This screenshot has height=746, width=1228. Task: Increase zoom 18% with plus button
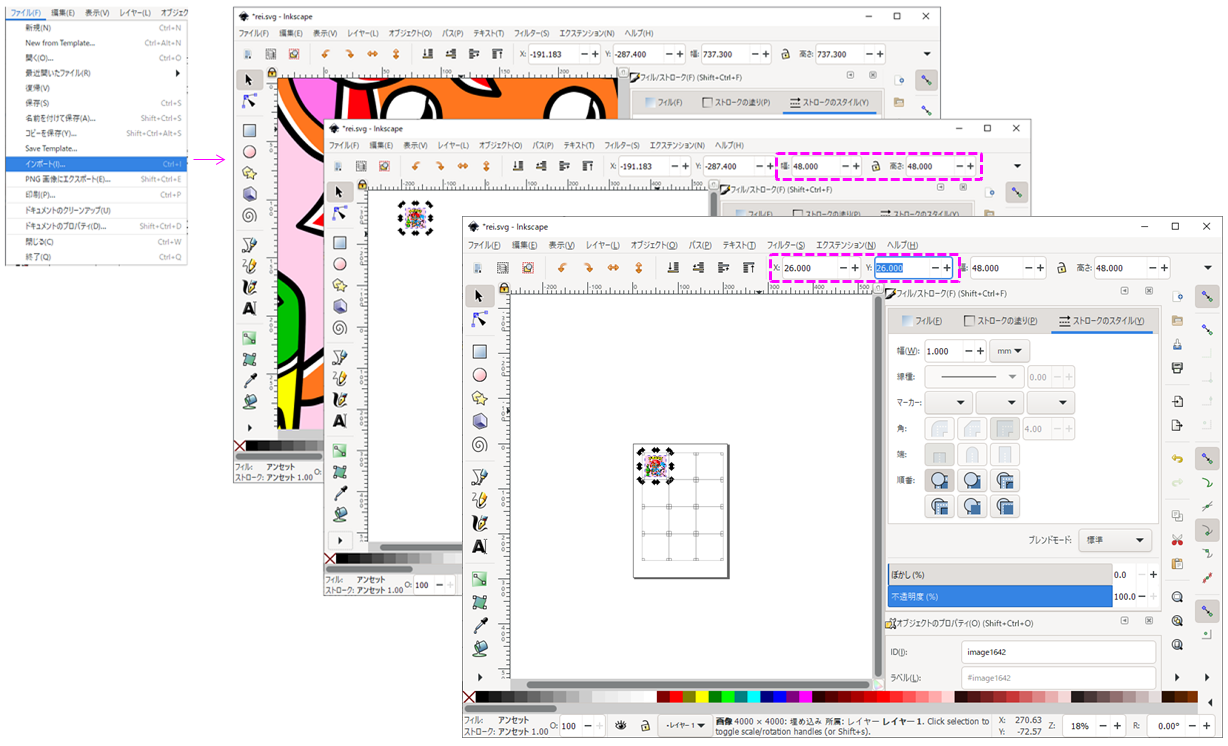click(1117, 725)
